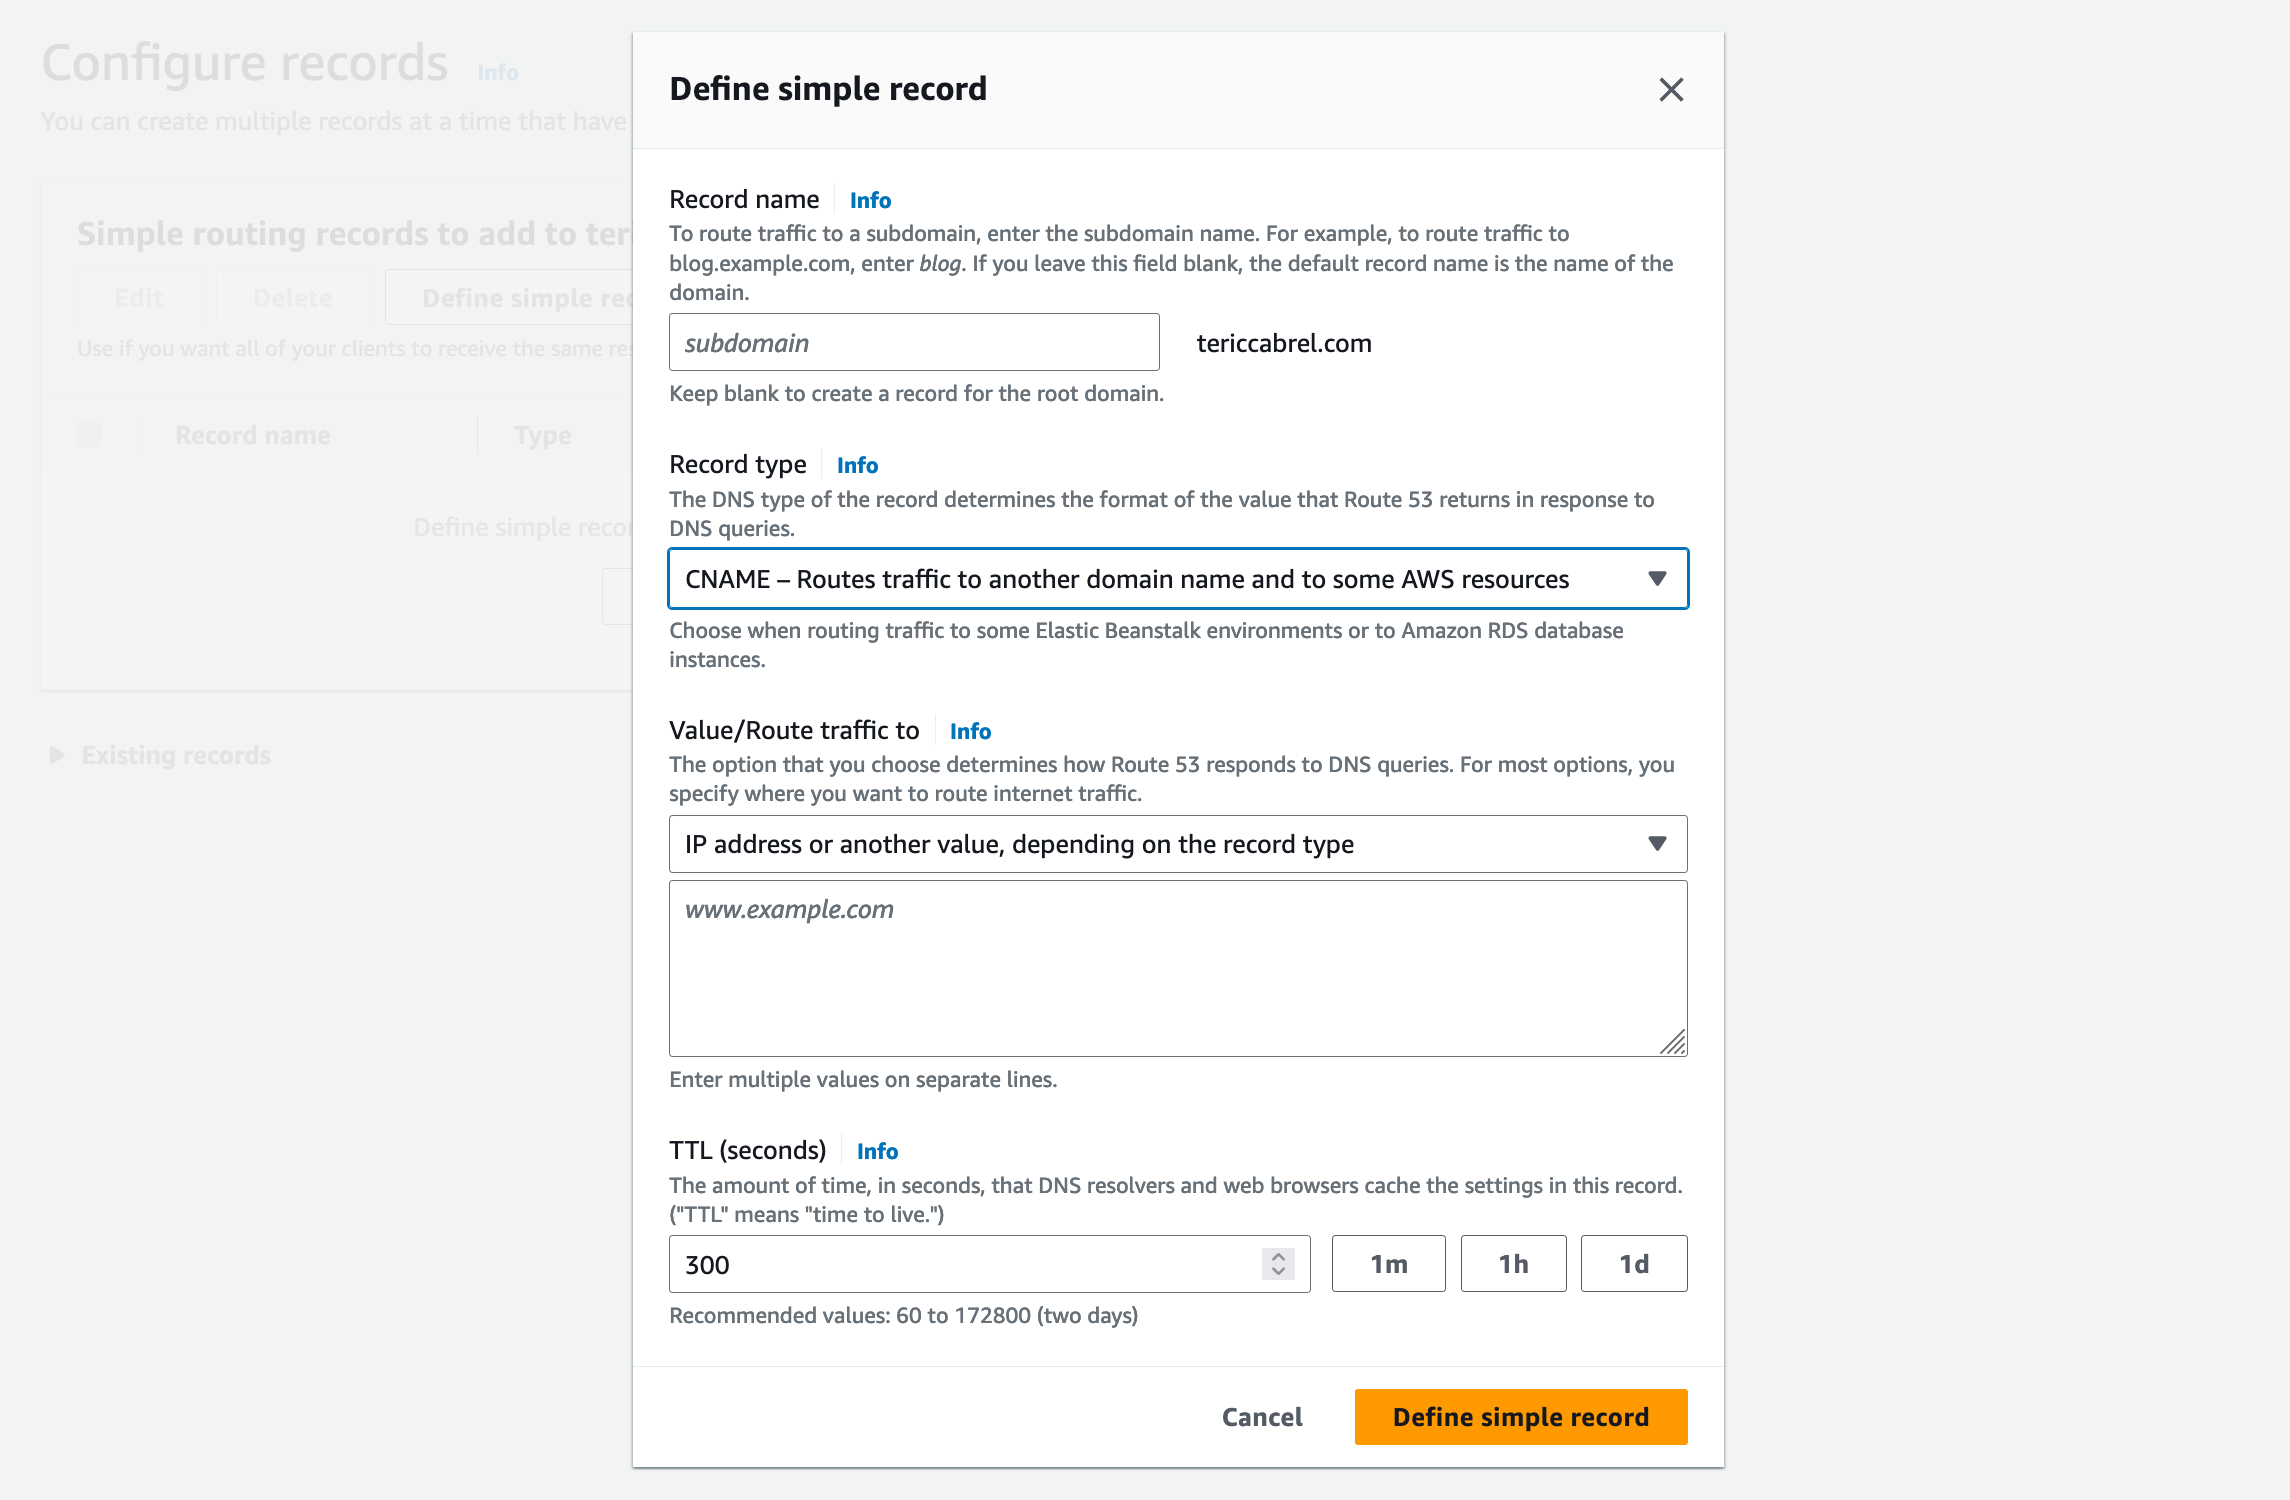Open the Record type dropdown showing CNAME
2290x1500 pixels.
pyautogui.click(x=1177, y=578)
